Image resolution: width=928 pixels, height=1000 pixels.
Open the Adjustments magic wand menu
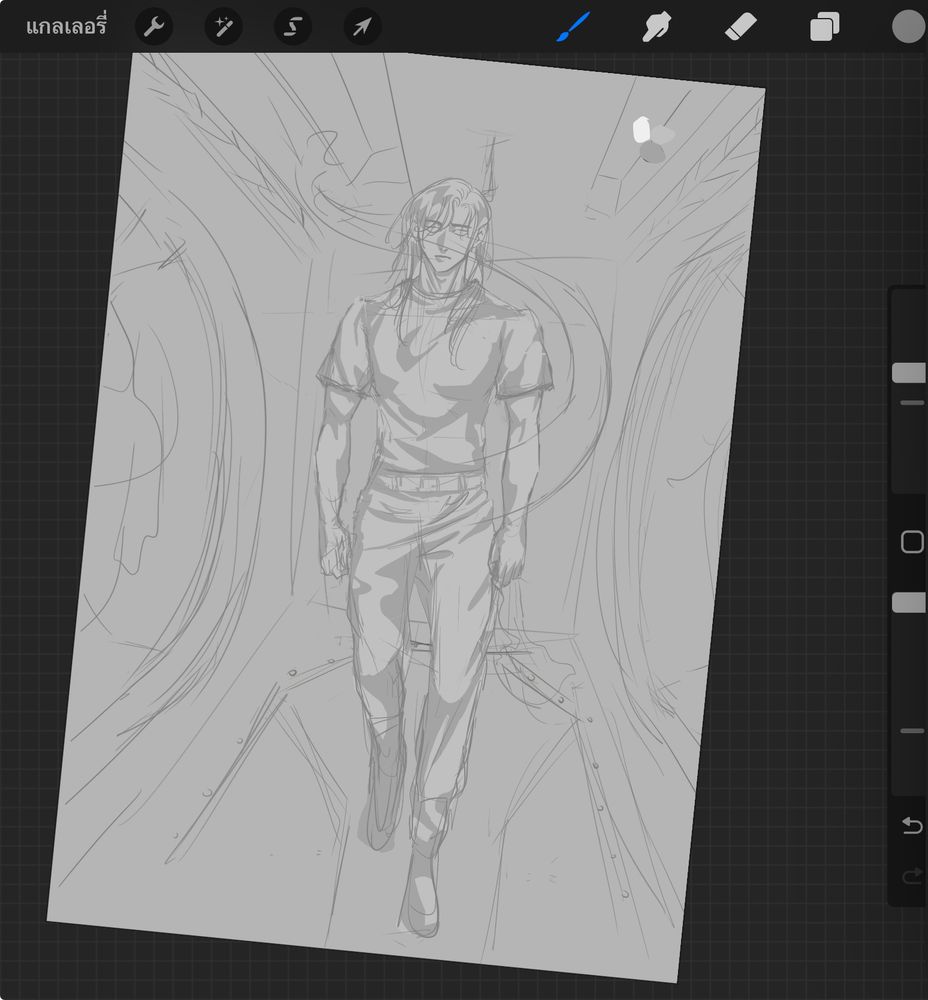tap(223, 27)
